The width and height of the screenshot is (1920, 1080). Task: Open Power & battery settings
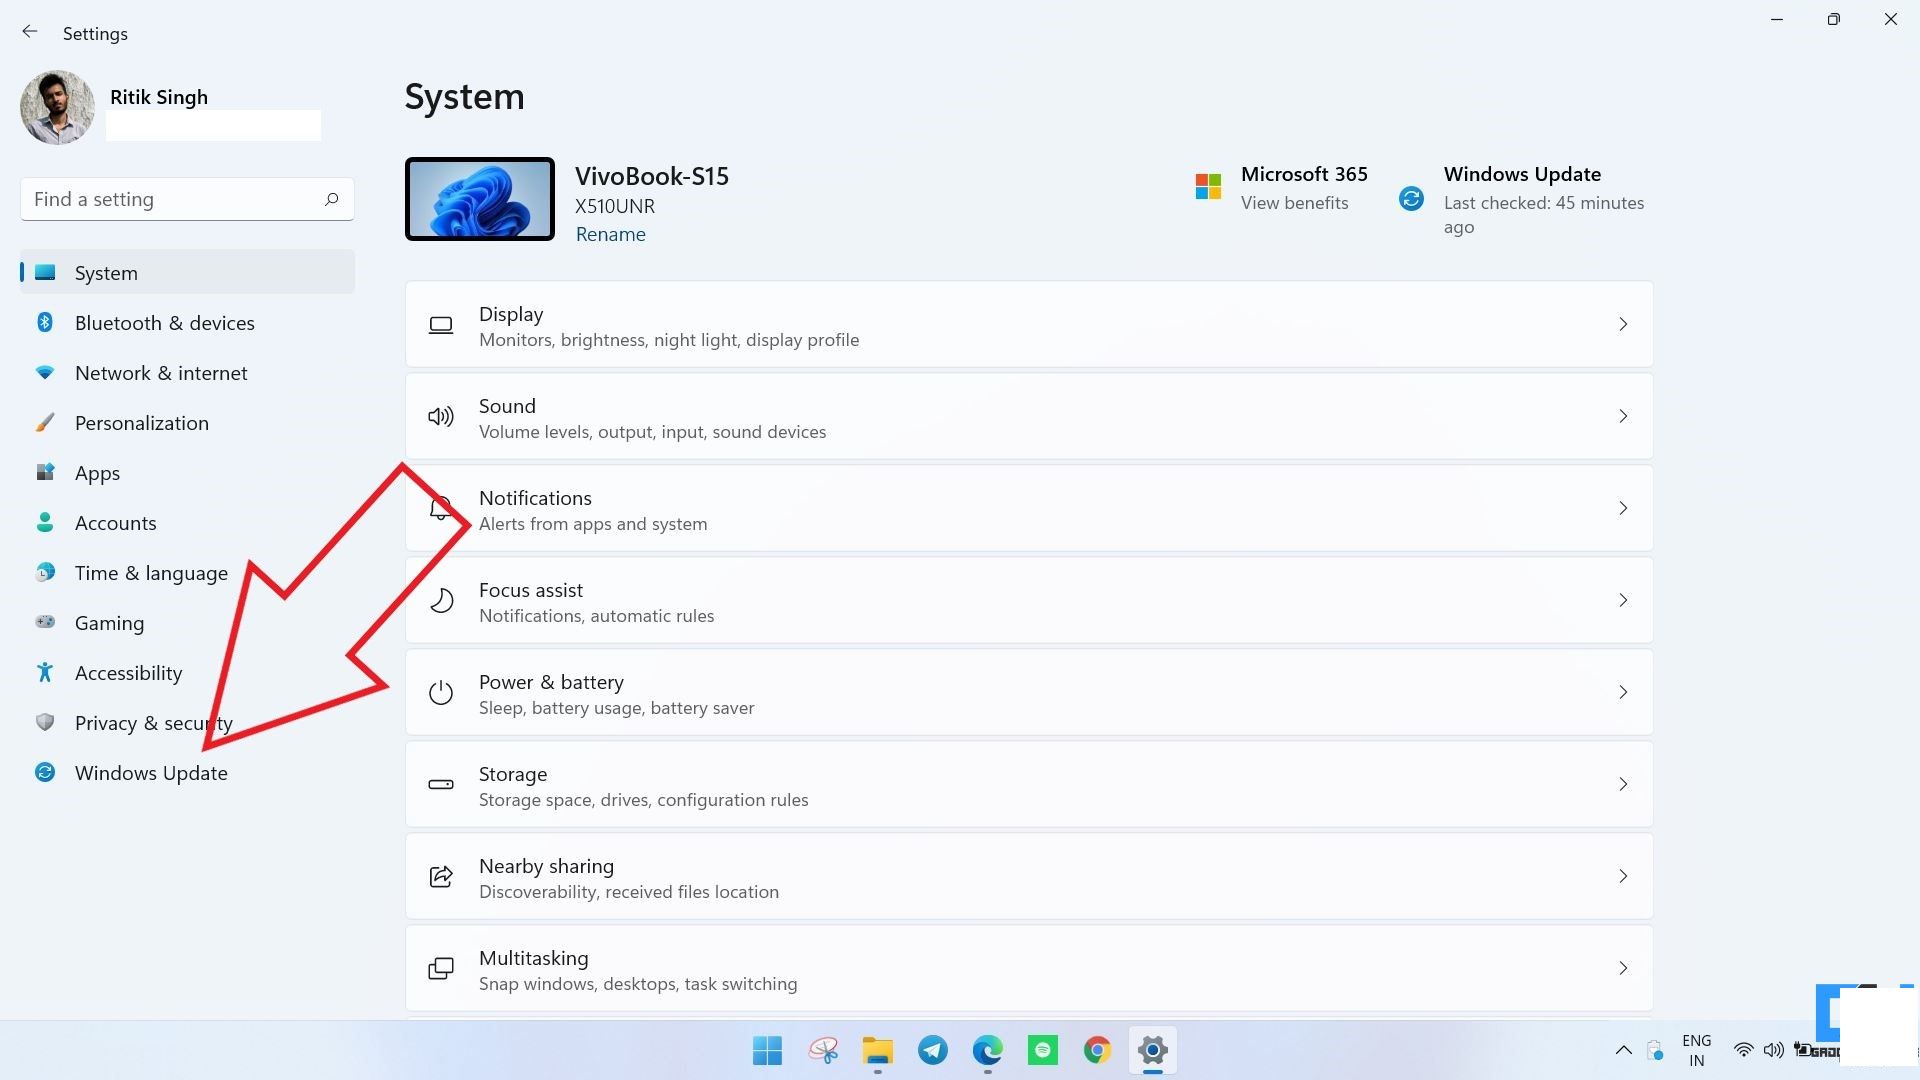point(1029,691)
